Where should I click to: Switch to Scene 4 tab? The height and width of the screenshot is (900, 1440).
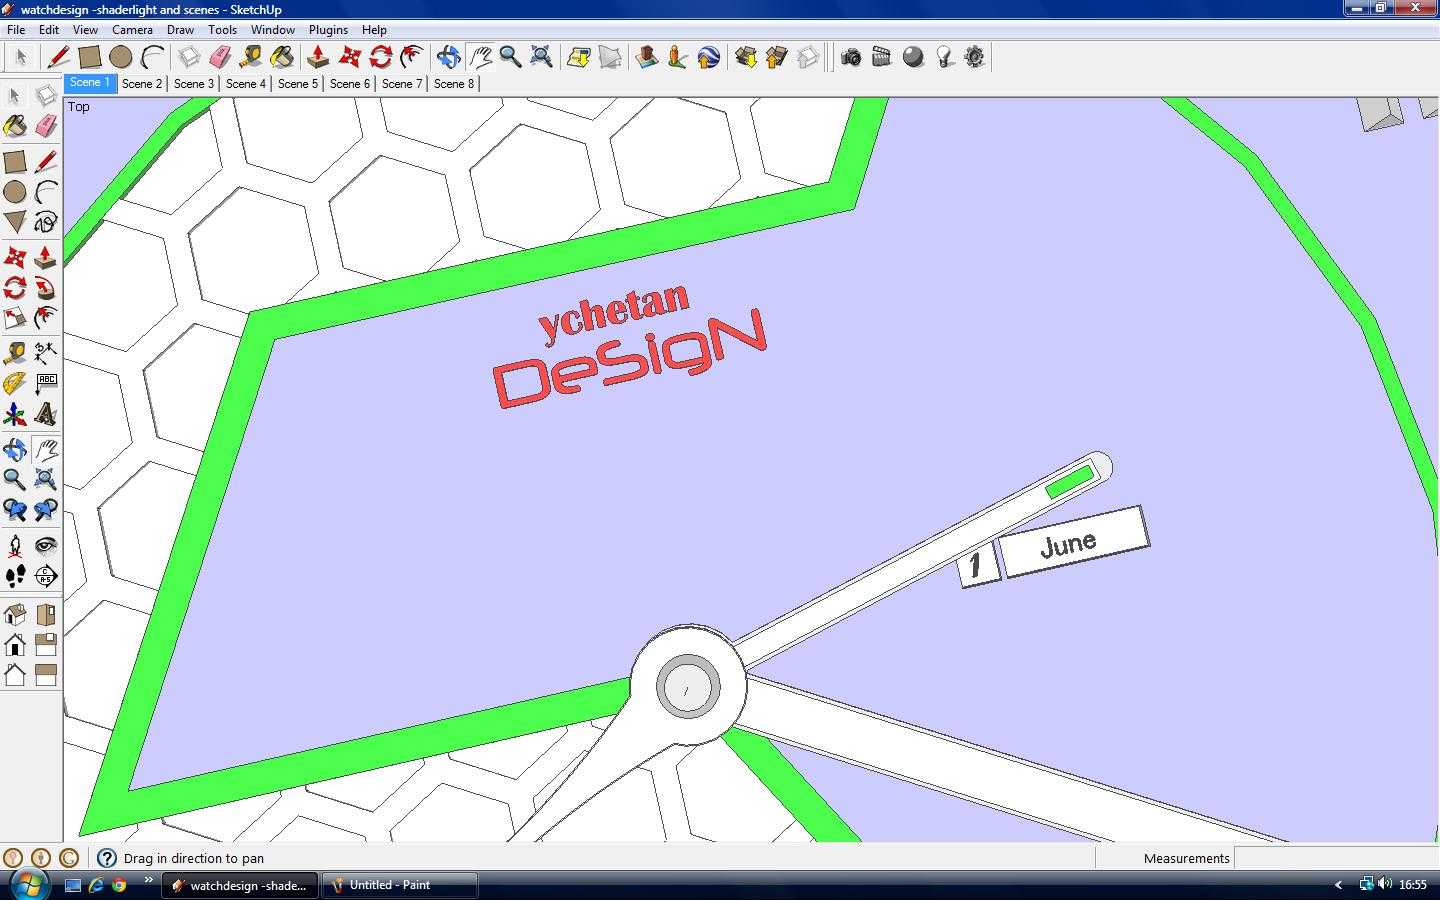pyautogui.click(x=246, y=83)
